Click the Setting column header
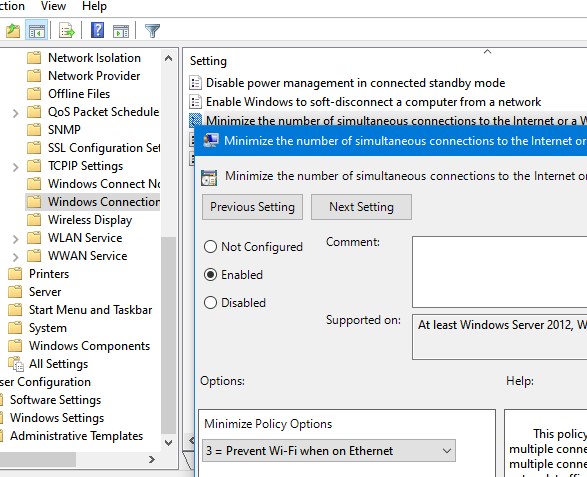This screenshot has height=477, width=587. tap(208, 61)
